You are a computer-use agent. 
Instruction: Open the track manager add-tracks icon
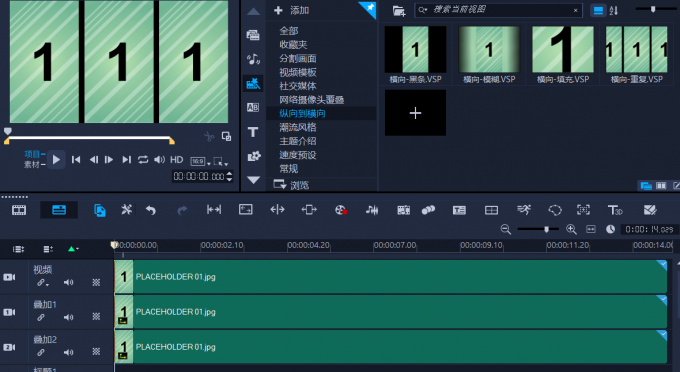click(x=48, y=249)
